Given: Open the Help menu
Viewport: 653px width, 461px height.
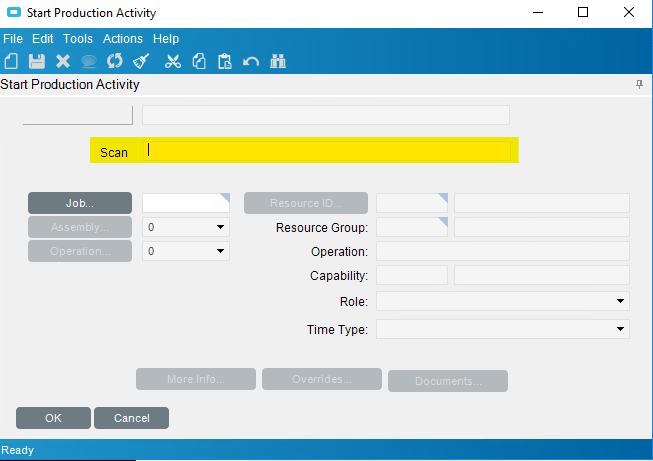Looking at the screenshot, I should click(x=166, y=39).
